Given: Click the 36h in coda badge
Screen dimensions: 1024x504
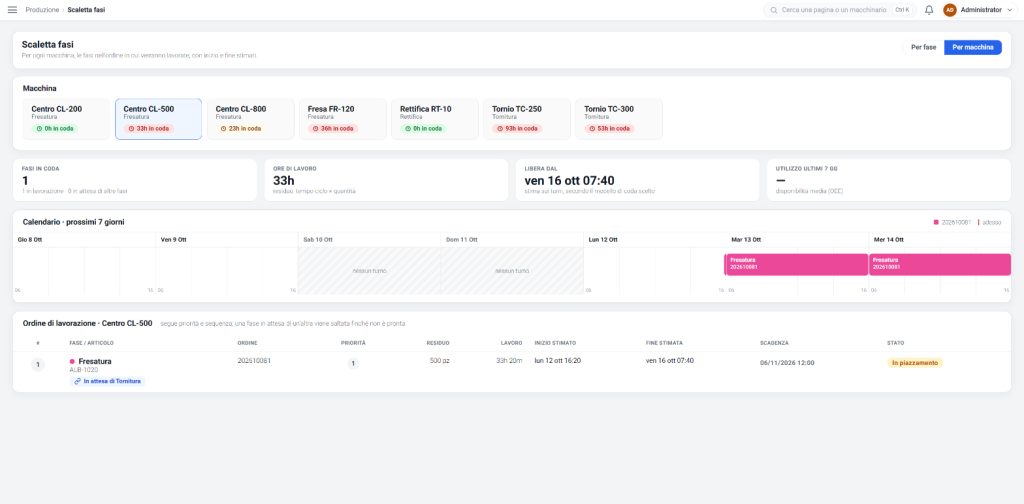Looking at the screenshot, I should (x=333, y=129).
